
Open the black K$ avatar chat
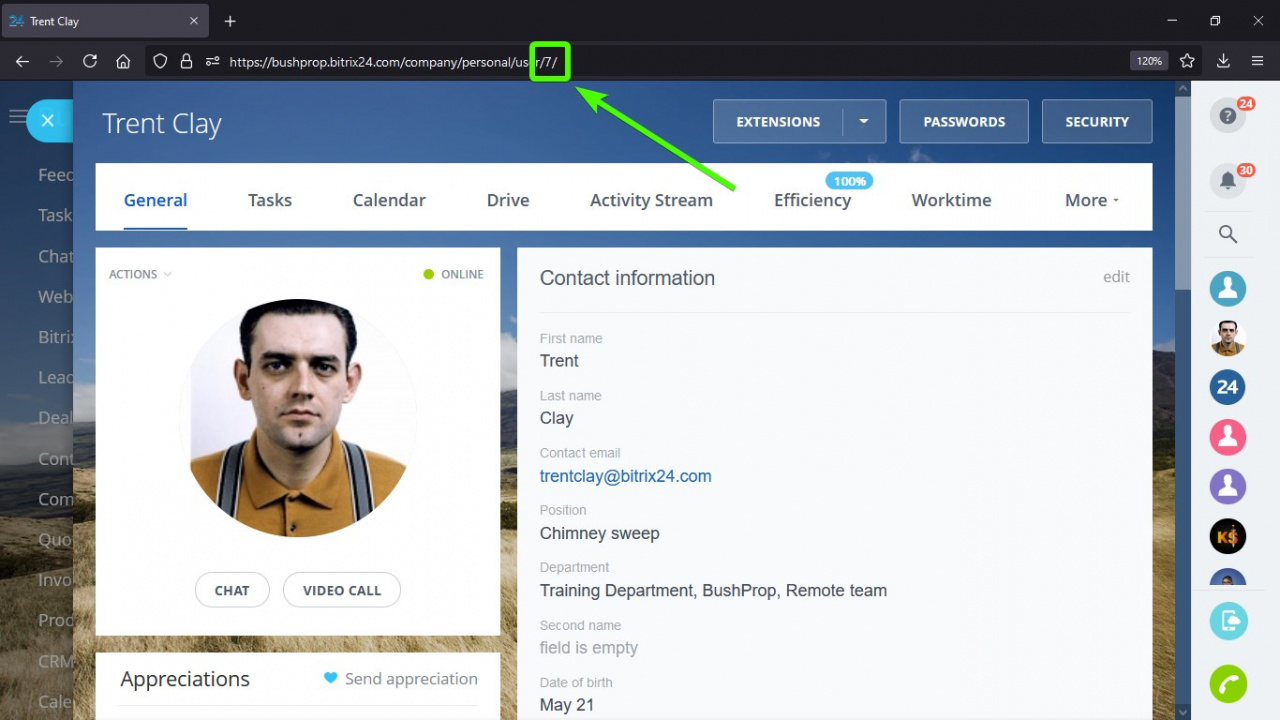point(1228,537)
